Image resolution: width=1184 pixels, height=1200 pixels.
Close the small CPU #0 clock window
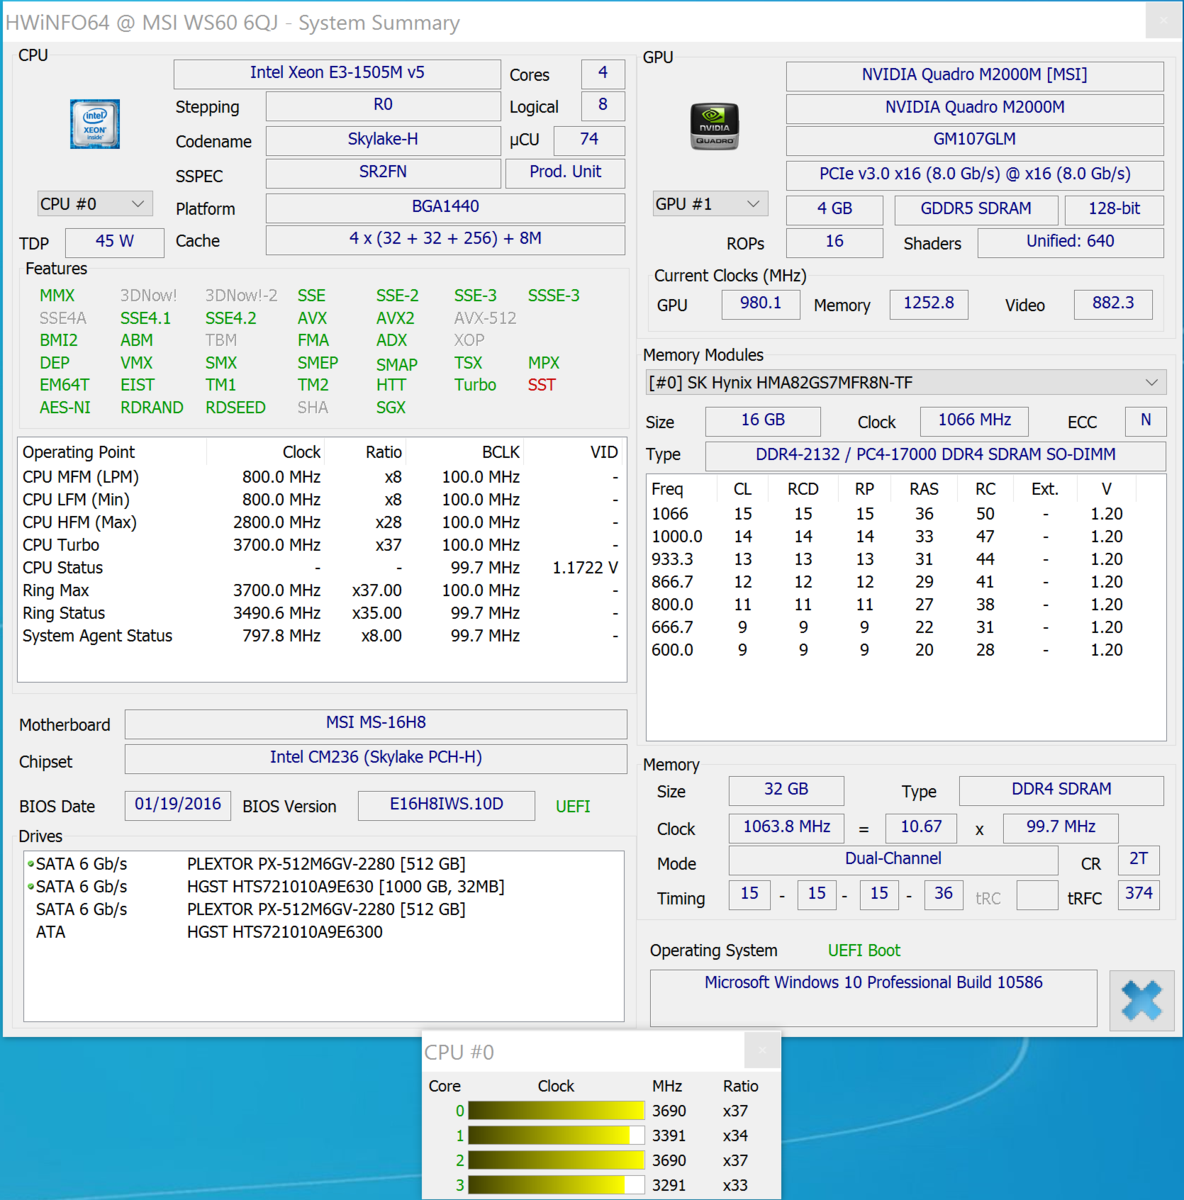762,1051
